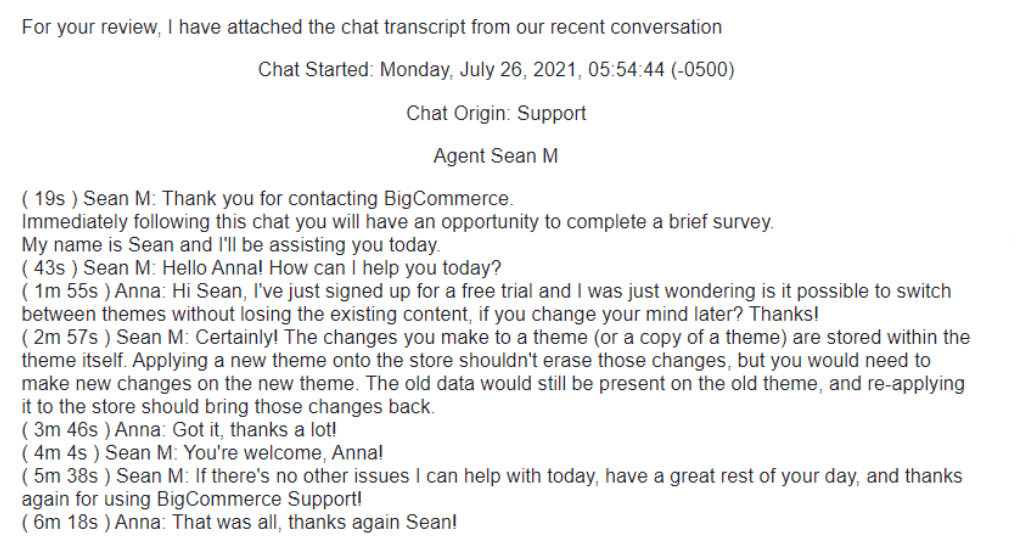This screenshot has width=1021, height=541.
Task: Click the '( 43s )' timestamp
Action: (49, 268)
